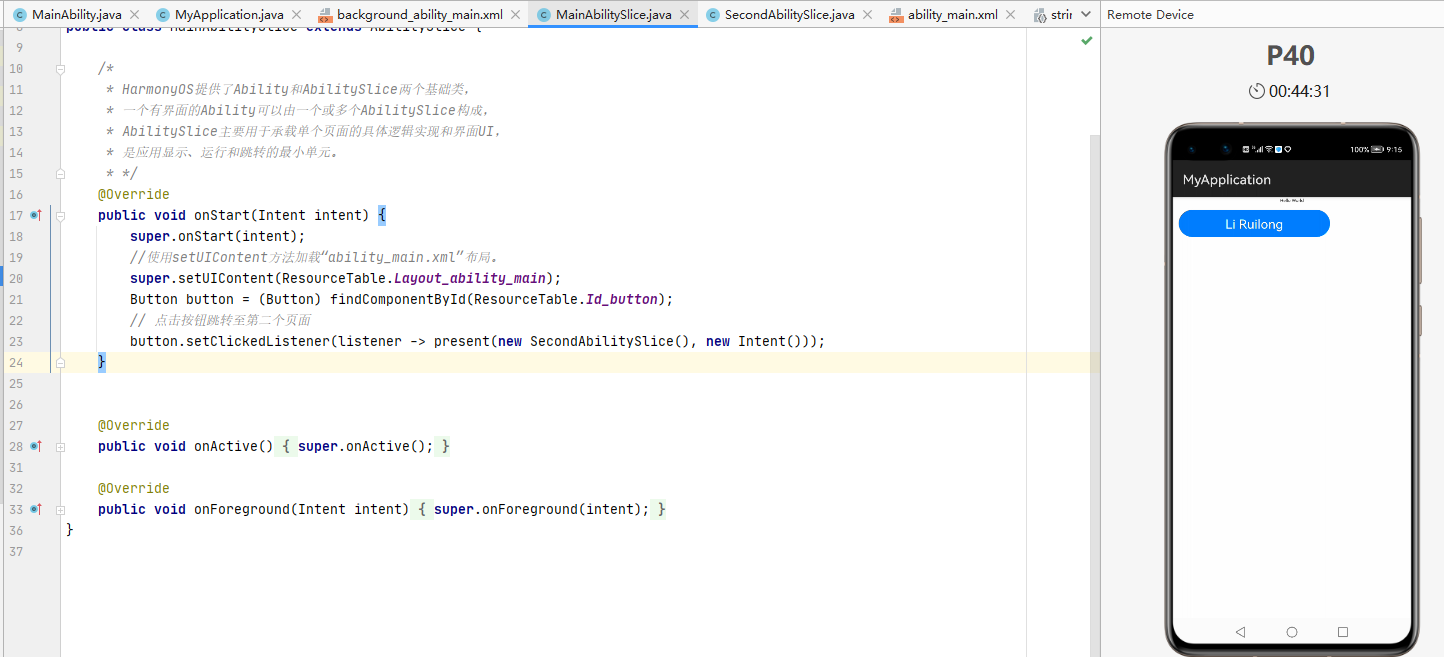The image size is (1444, 657).
Task: Click the class icon on MainAbilitySlice.java tab
Action: 544,15
